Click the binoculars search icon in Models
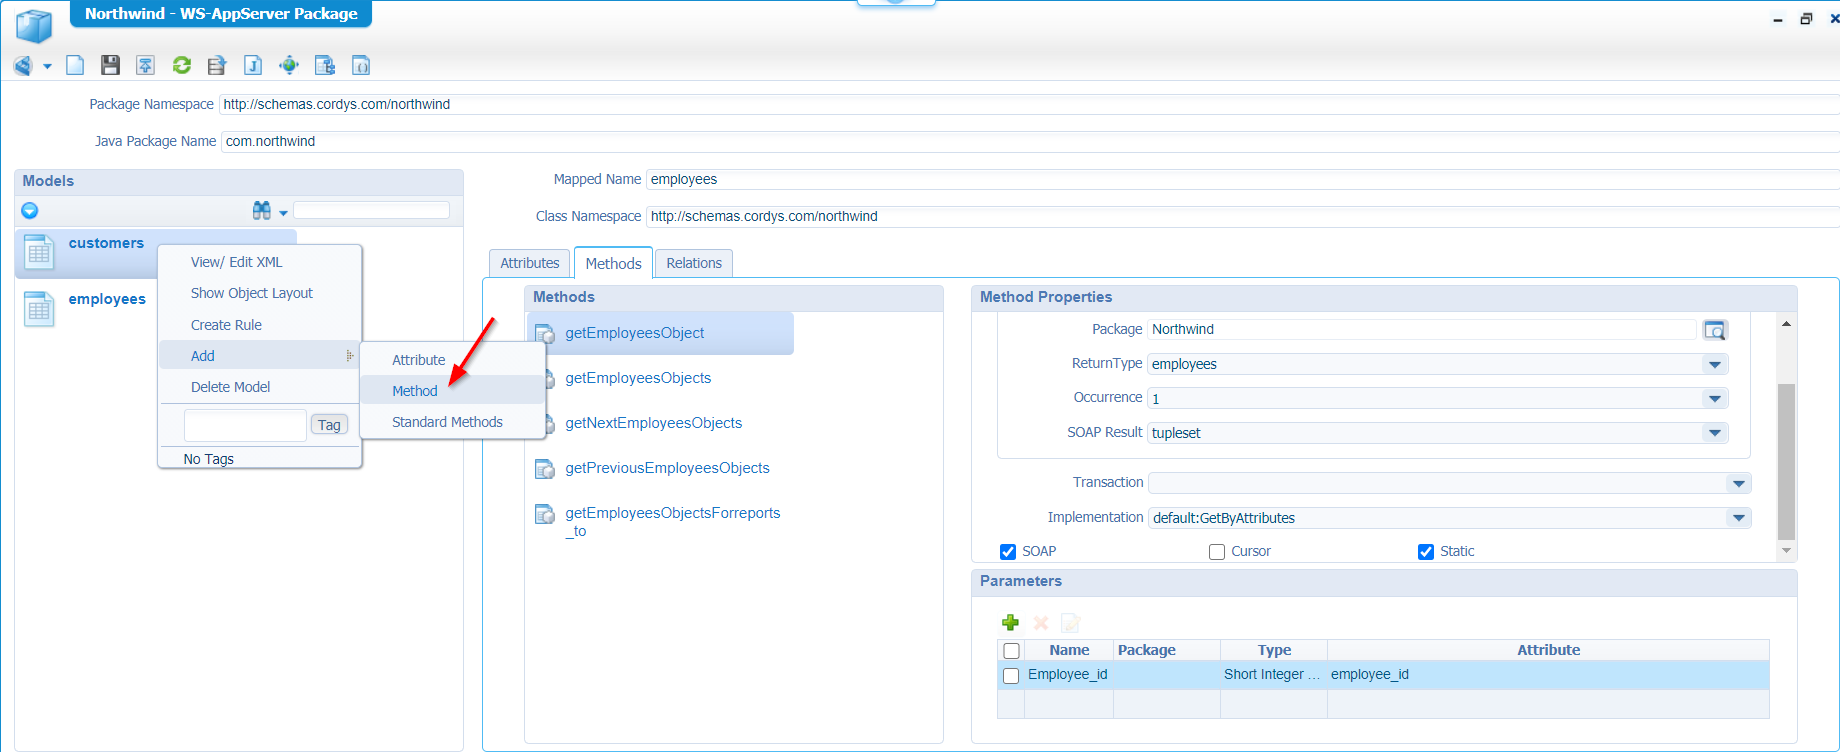This screenshot has height=752, width=1840. tap(262, 210)
